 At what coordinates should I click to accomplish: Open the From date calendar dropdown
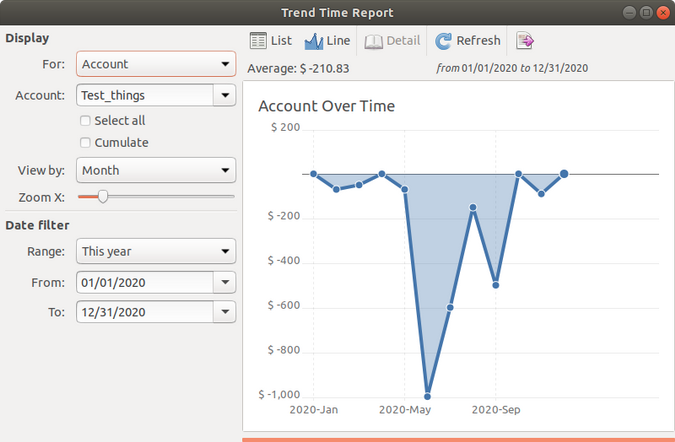[x=225, y=282]
